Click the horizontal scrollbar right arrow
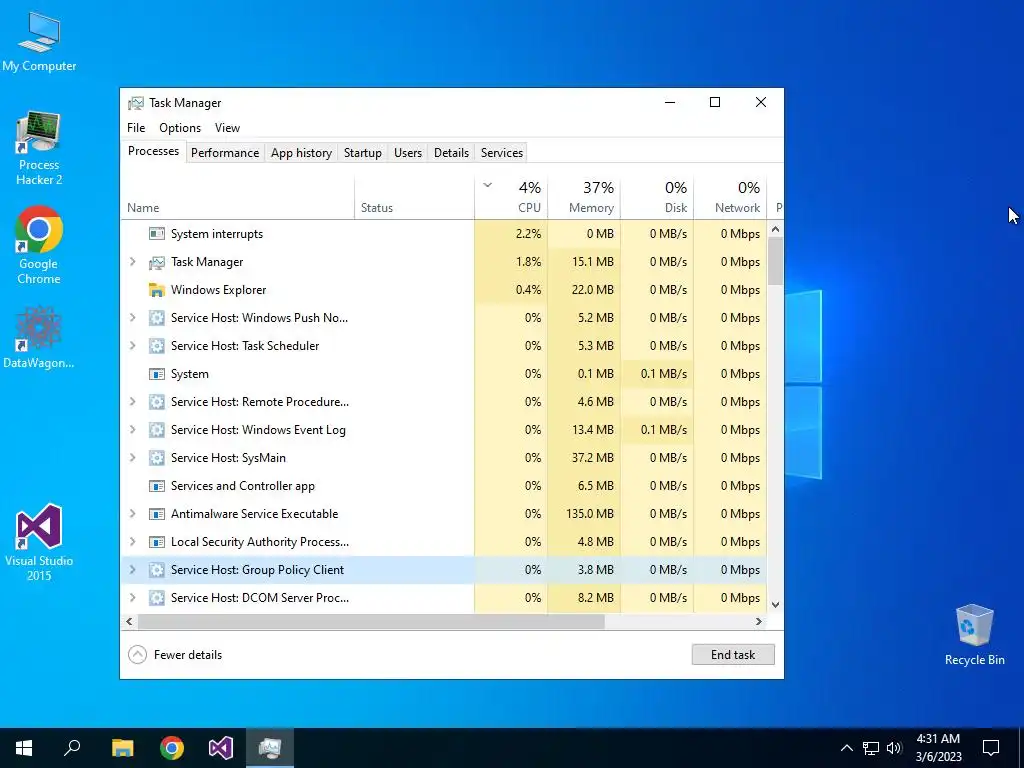 (x=758, y=622)
